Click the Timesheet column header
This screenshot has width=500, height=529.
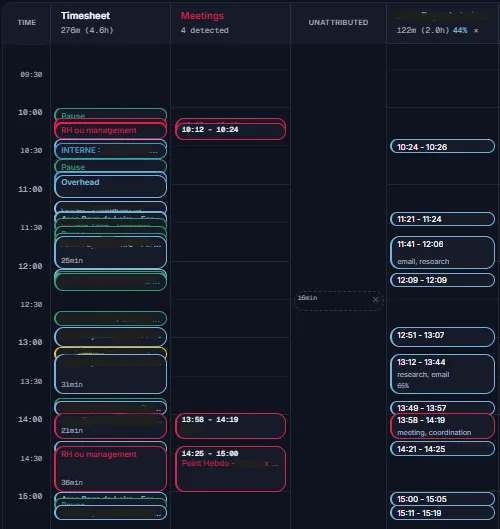(85, 16)
